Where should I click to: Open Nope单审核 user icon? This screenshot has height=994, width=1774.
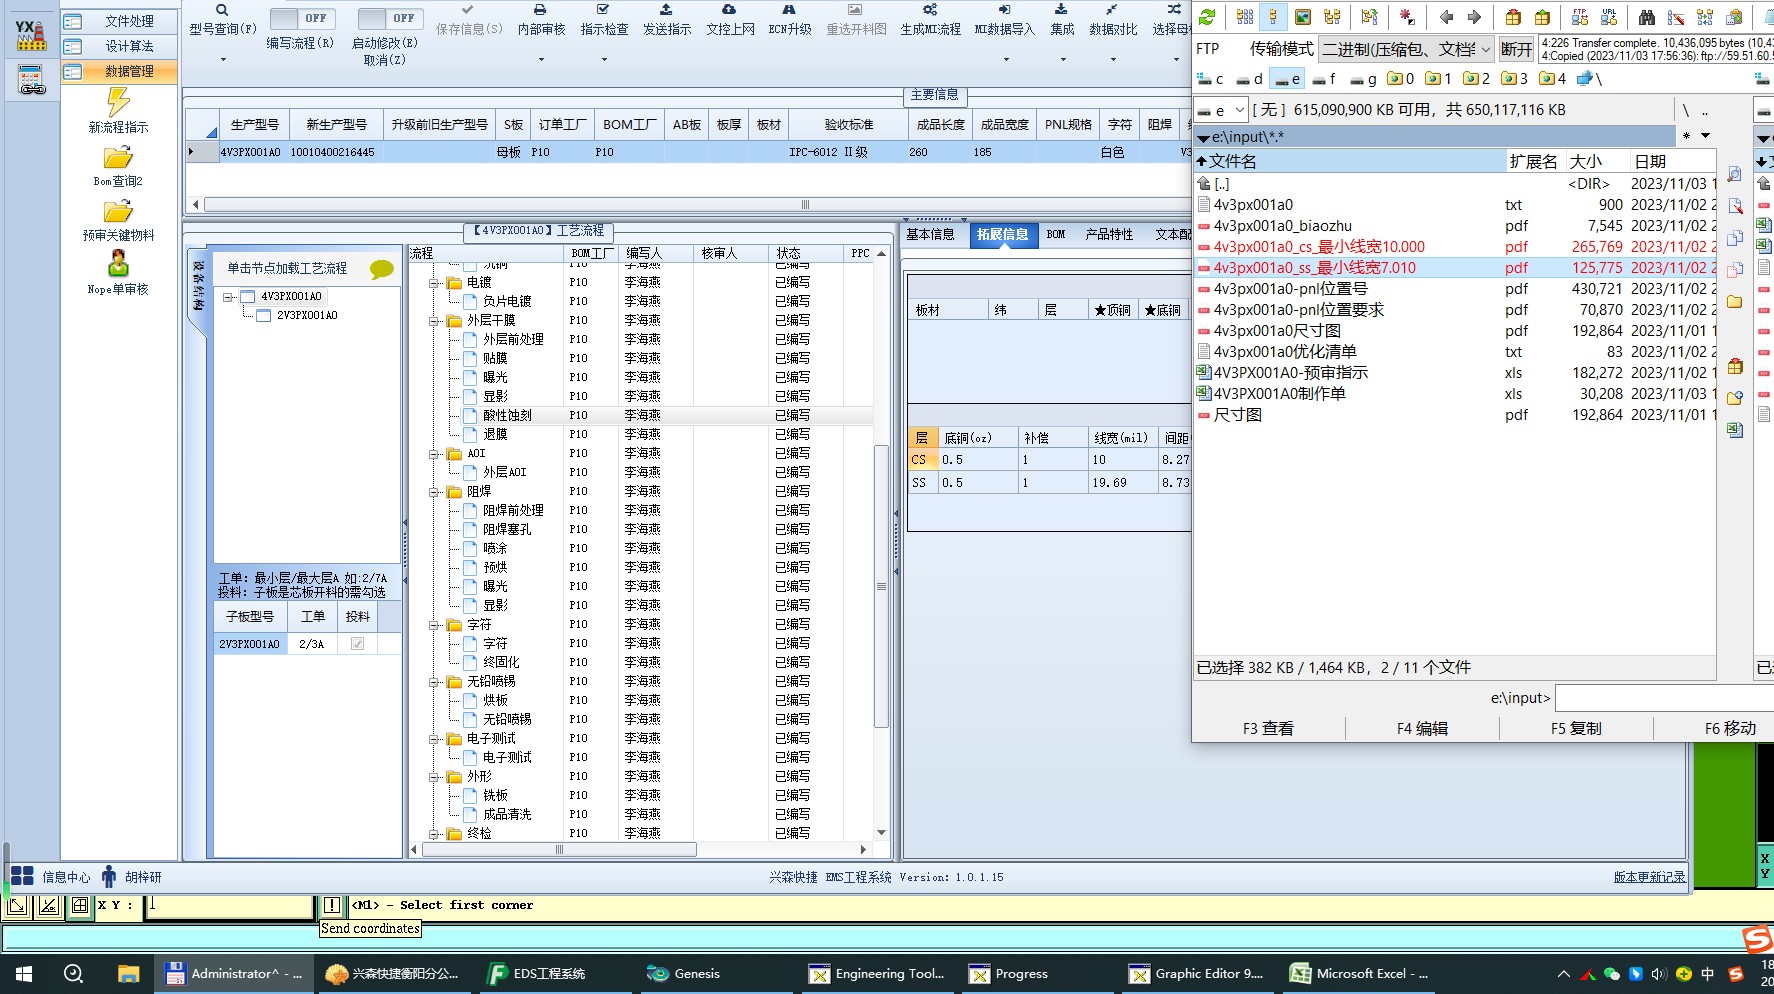click(118, 264)
